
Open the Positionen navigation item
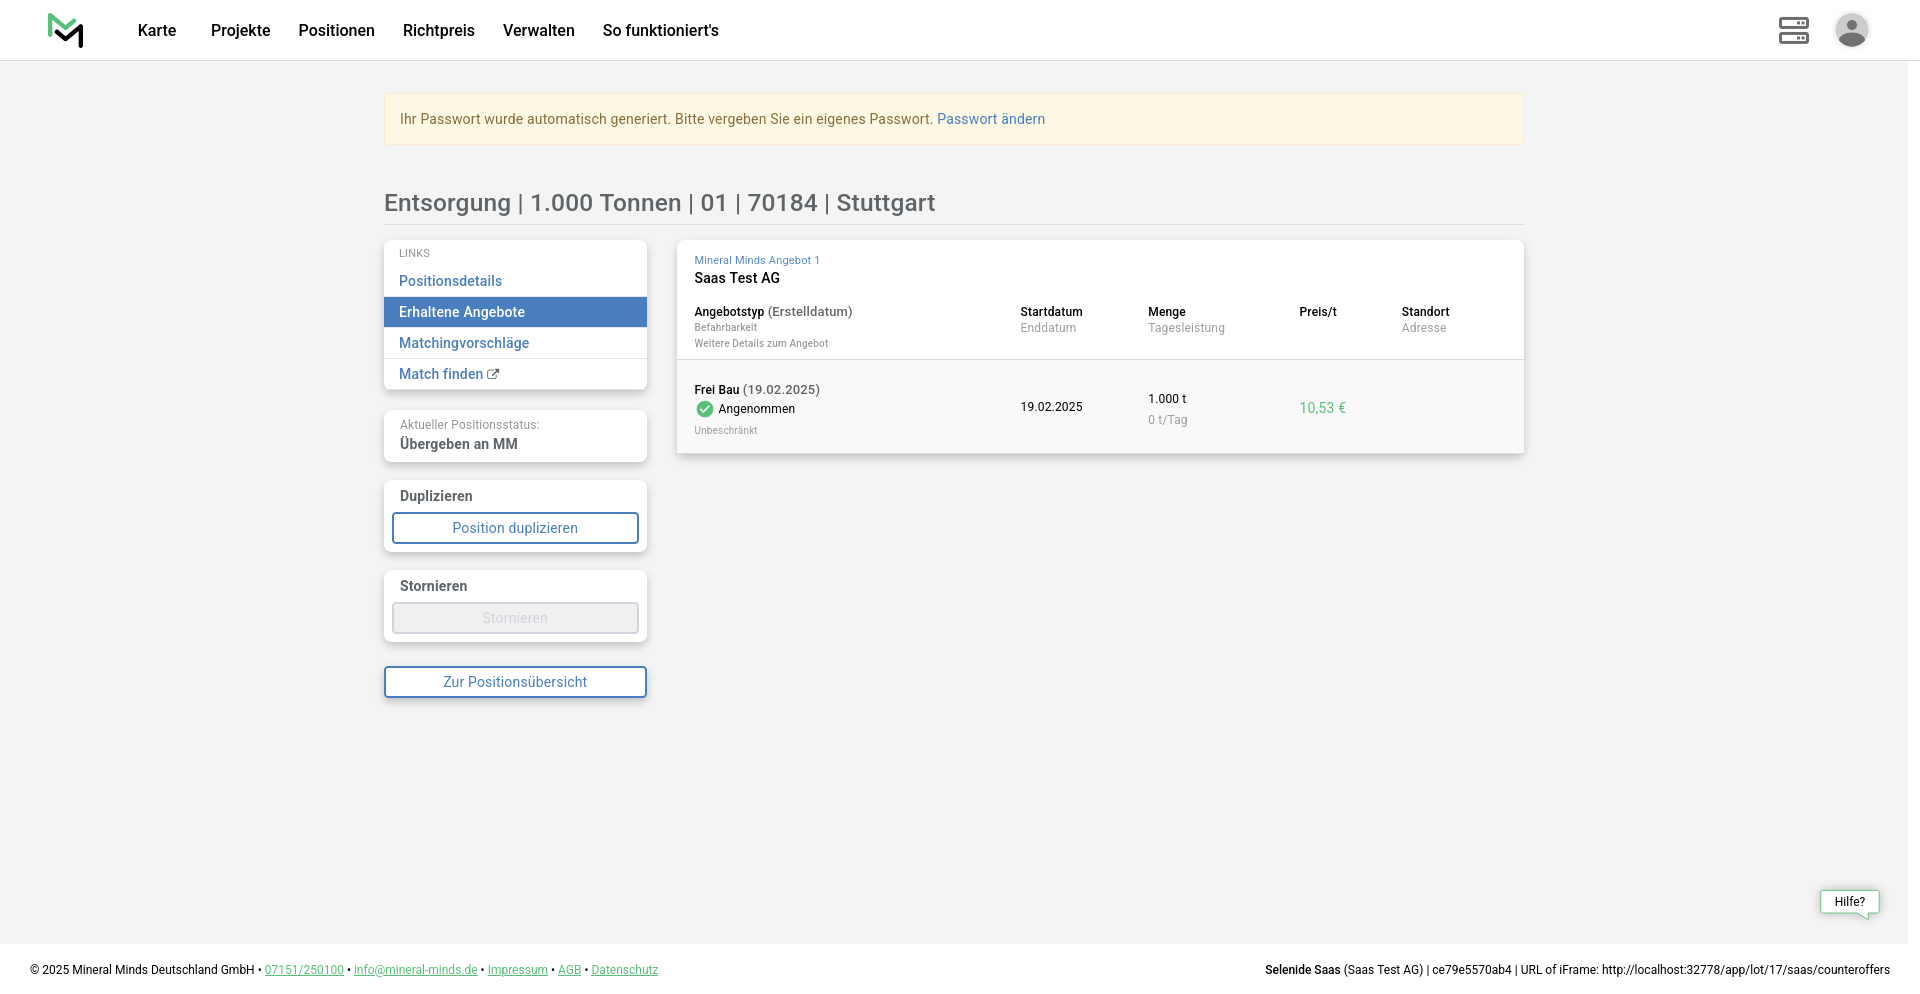tap(336, 30)
